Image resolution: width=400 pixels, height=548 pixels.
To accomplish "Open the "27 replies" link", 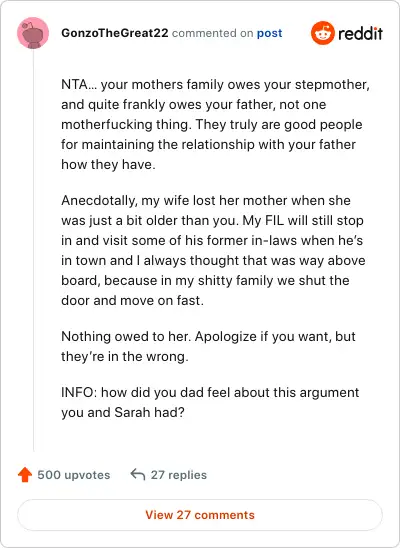I will [x=179, y=475].
